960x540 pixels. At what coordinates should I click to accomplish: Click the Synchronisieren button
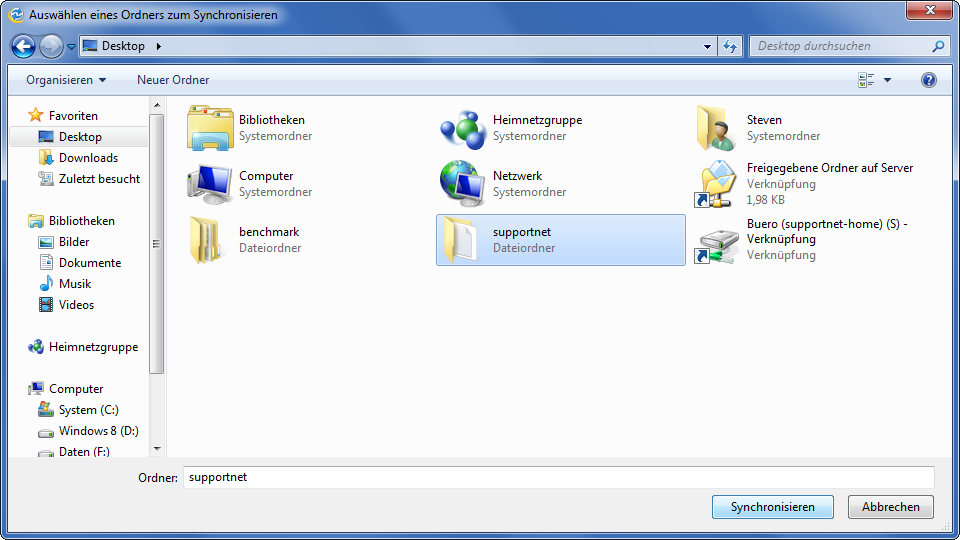coord(773,507)
